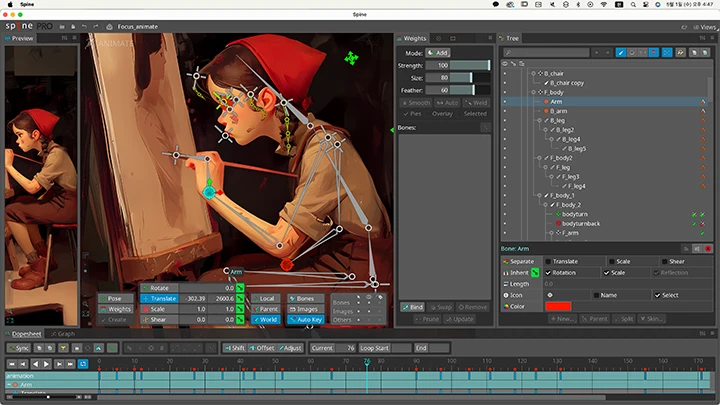
Task: Click the yellow filter icon in dopesheet toolbar
Action: [63, 348]
